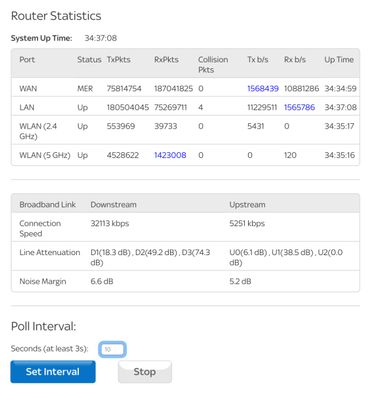Click the Noise Margin downstream 6.6 dB value
Viewport: 384px width, 400px height.
point(102,281)
